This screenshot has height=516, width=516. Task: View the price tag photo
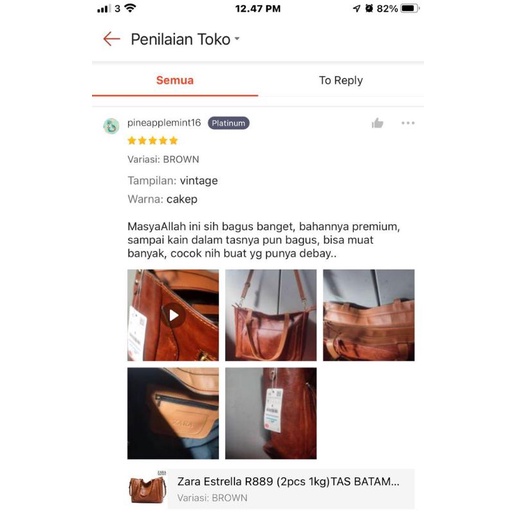271,413
